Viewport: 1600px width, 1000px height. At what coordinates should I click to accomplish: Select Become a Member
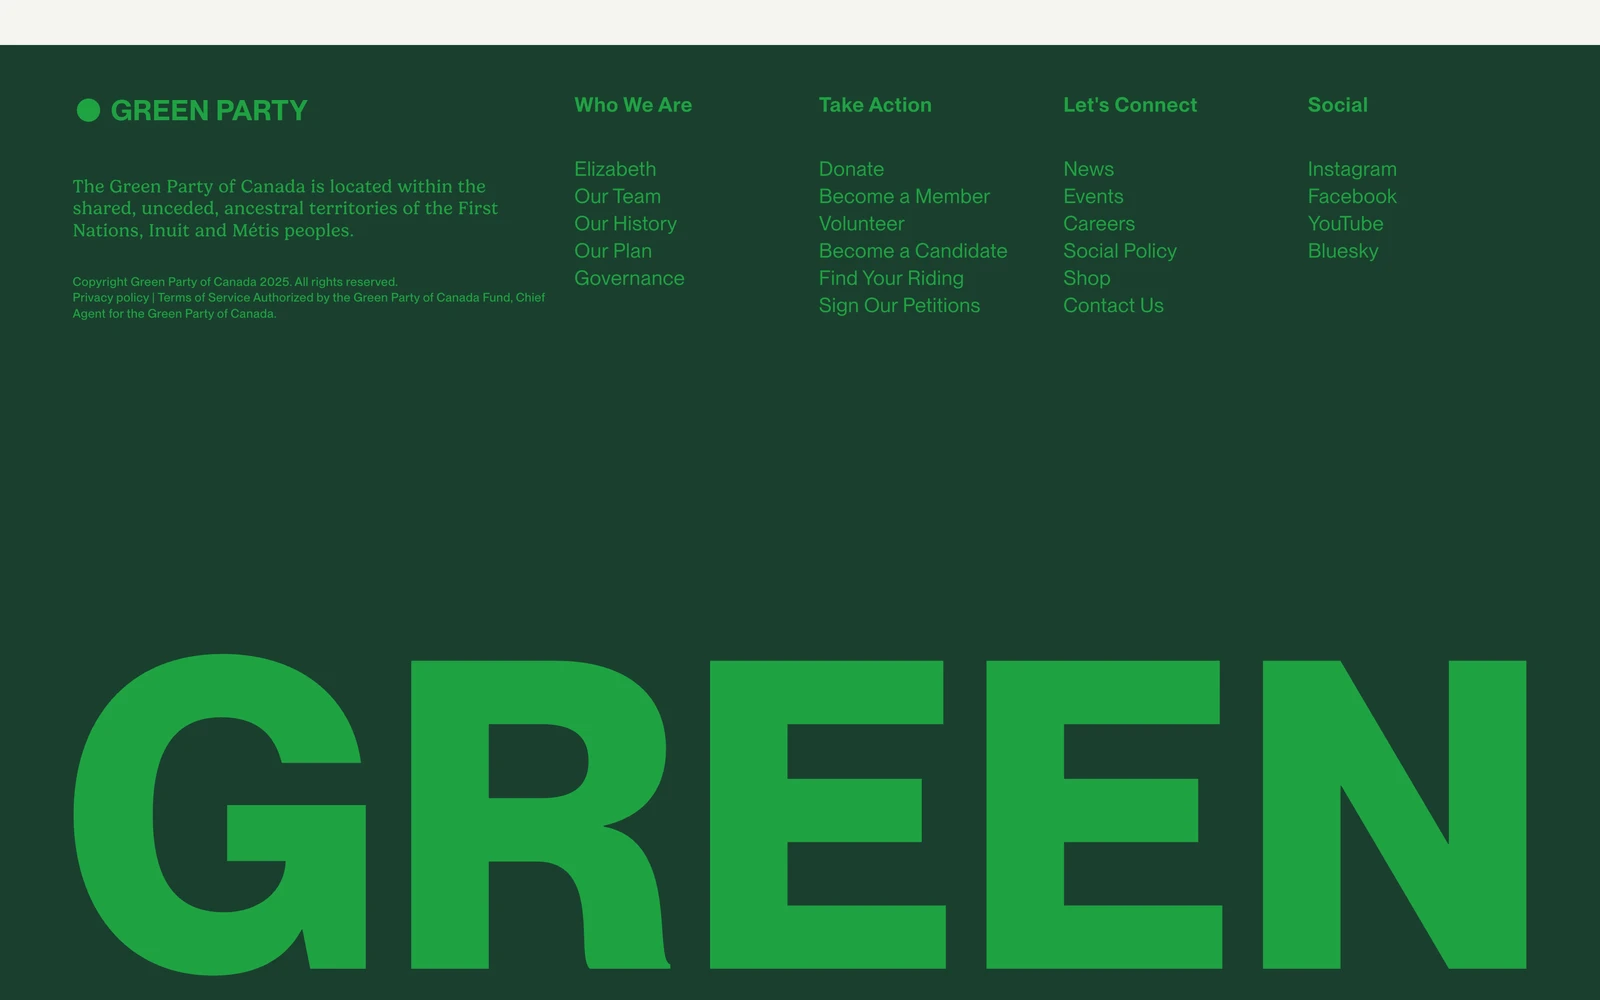904,196
